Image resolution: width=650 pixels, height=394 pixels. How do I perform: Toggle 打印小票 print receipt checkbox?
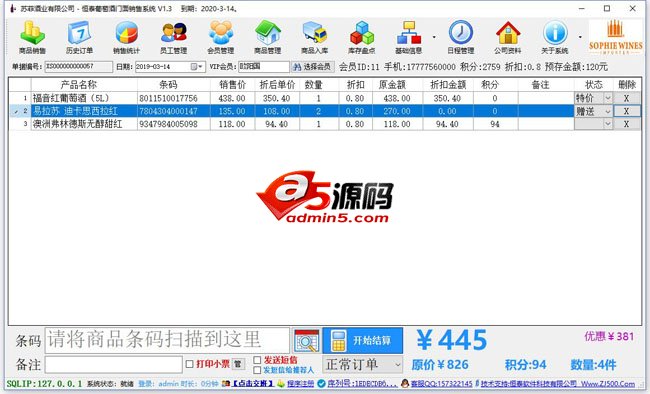click(189, 364)
